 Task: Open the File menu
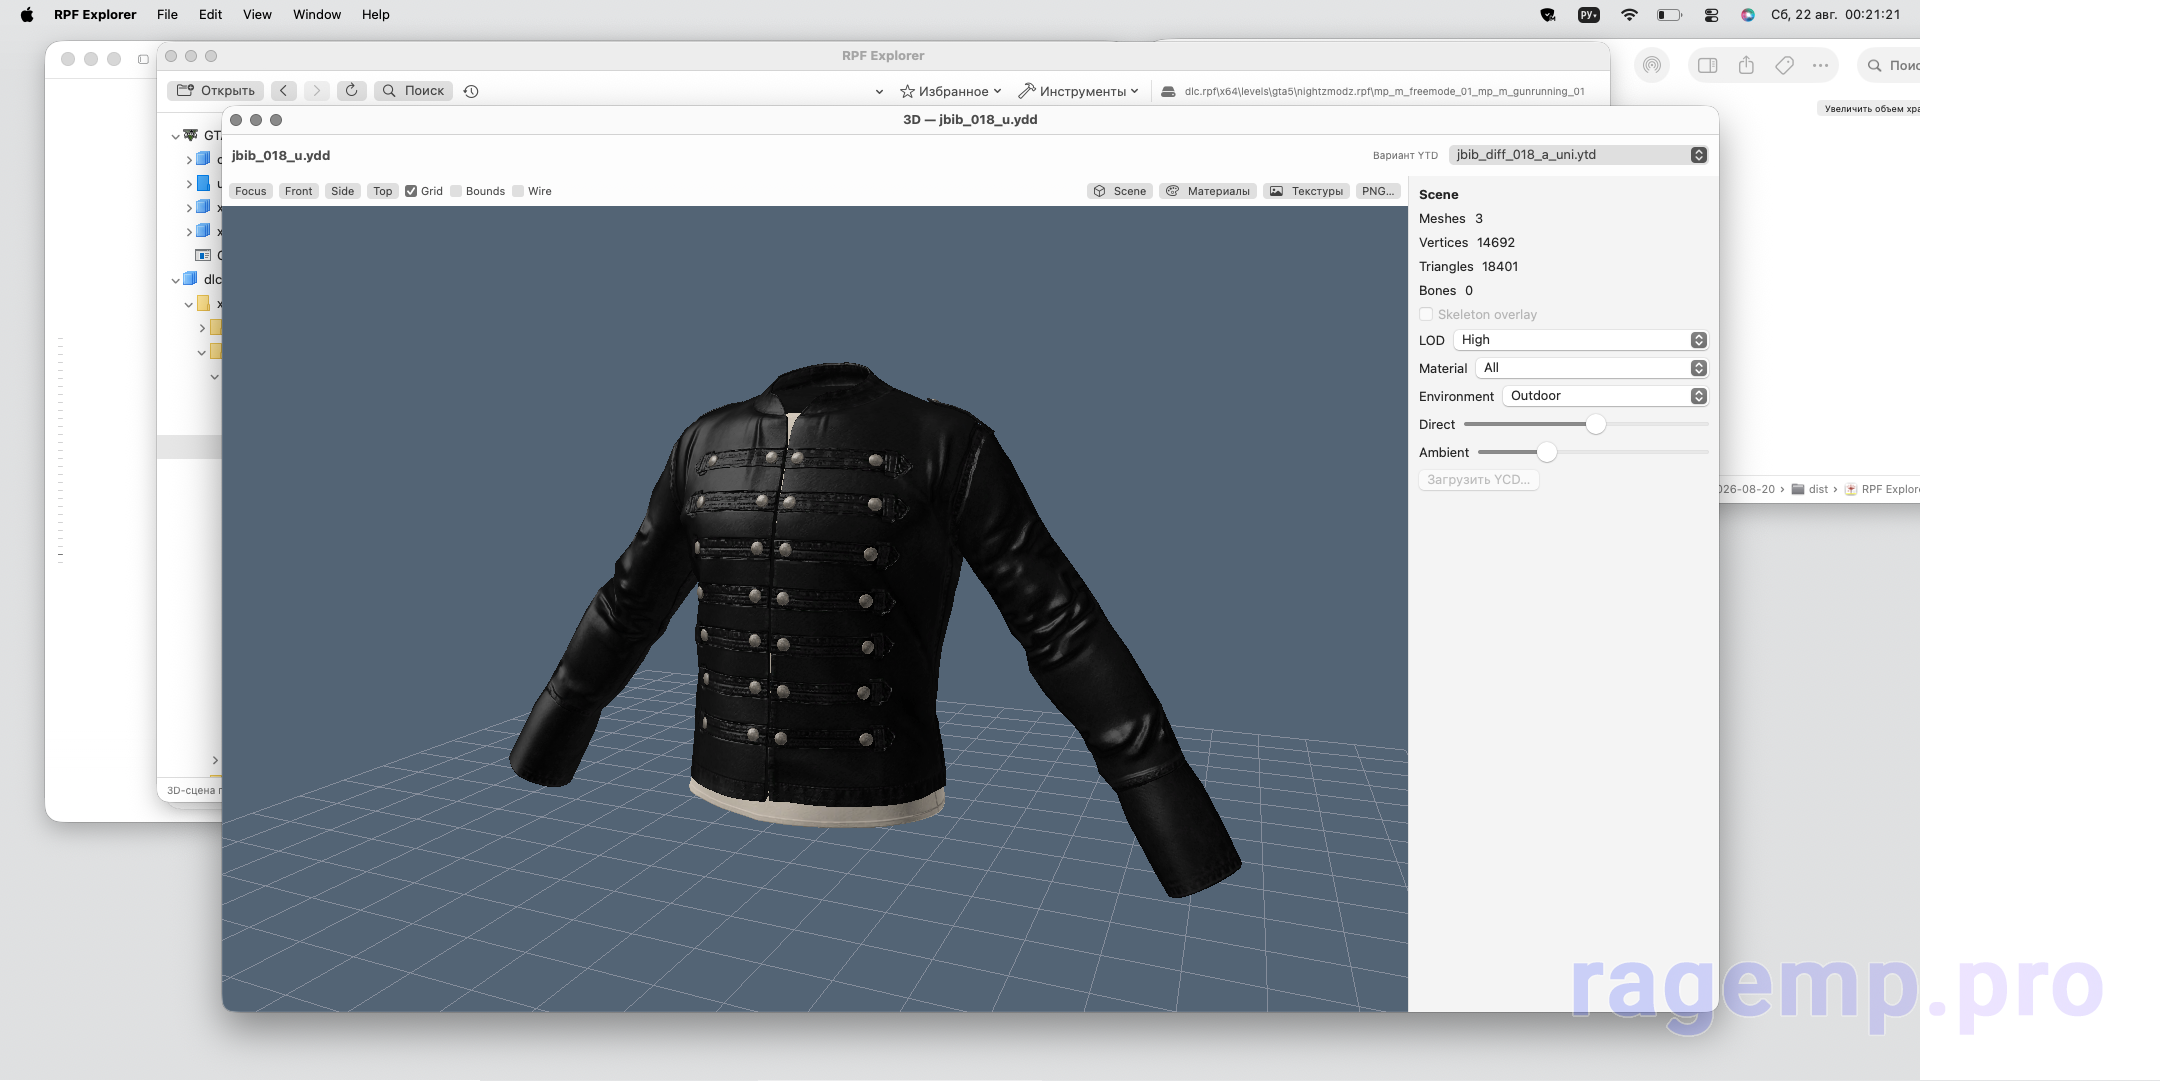tap(167, 15)
